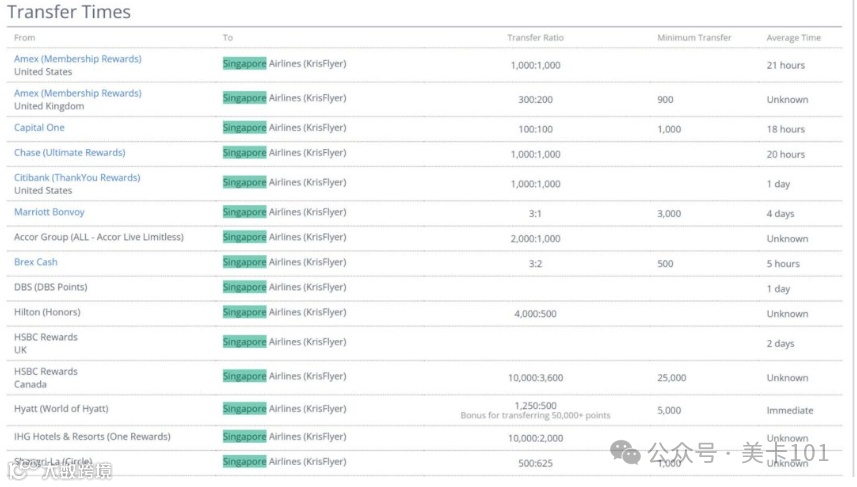Click the Transfer Times heading
This screenshot has height=487, width=857.
(x=69, y=13)
